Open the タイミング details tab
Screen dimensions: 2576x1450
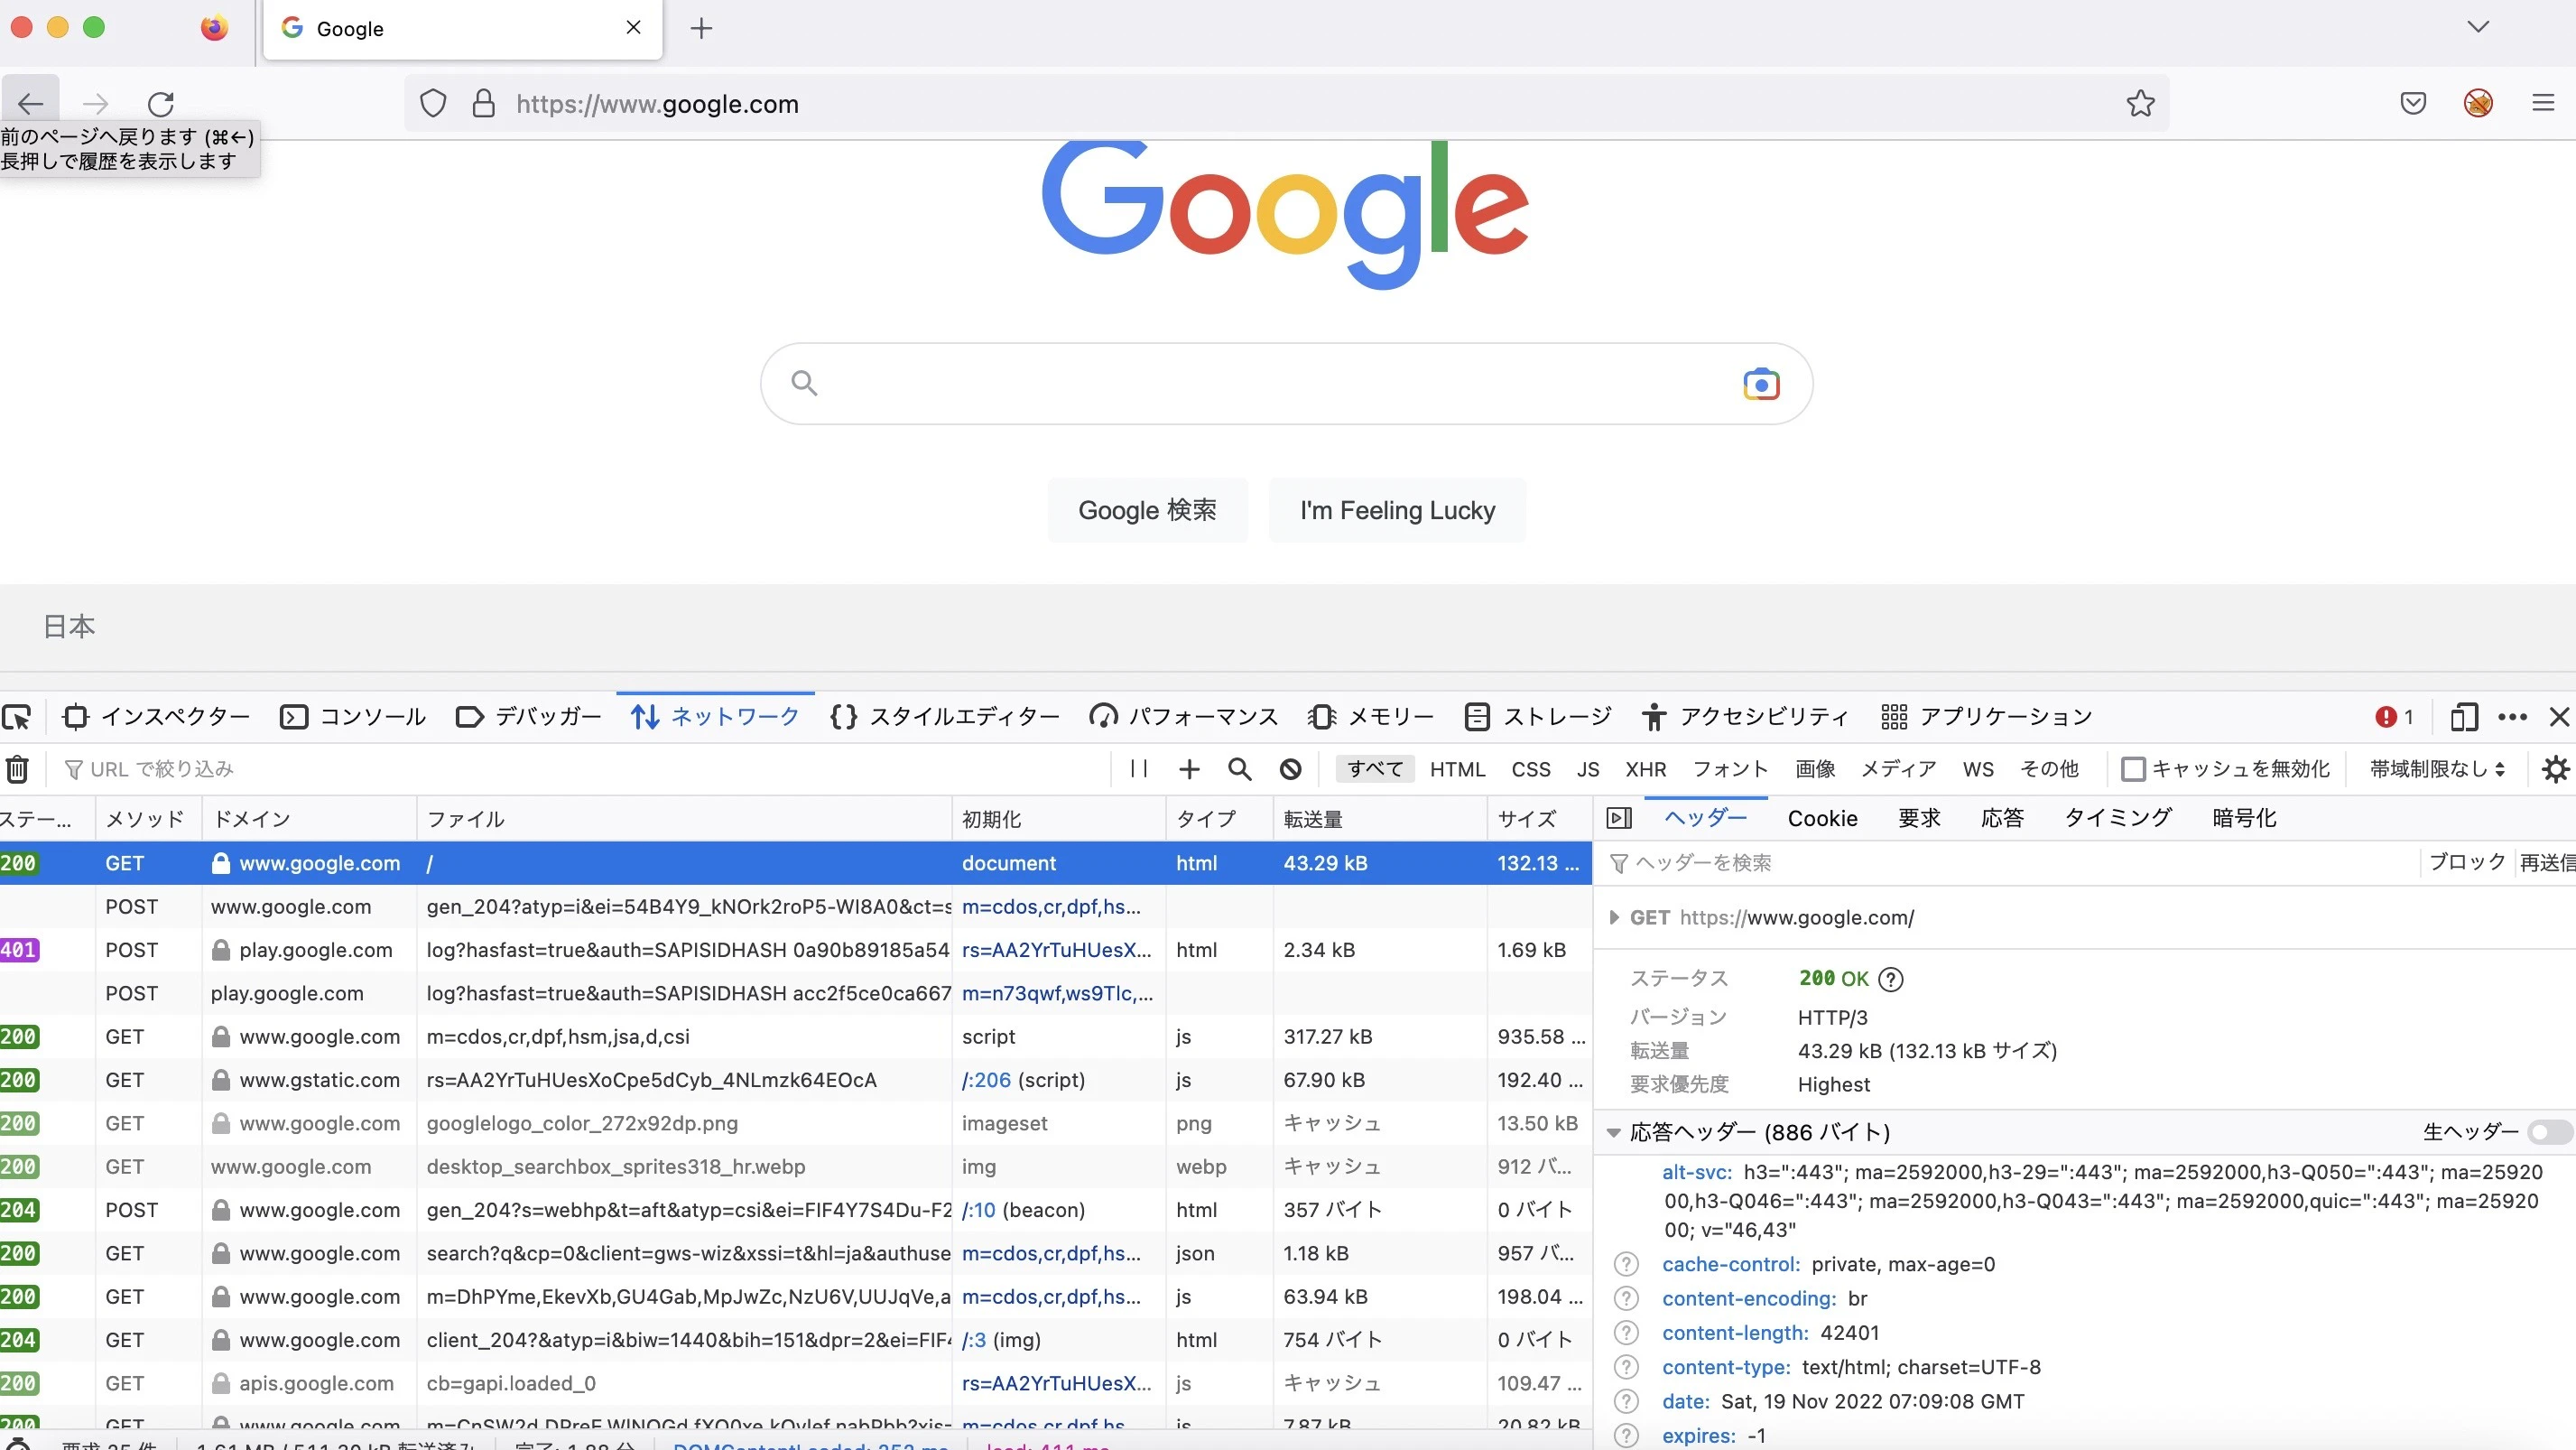[2118, 818]
